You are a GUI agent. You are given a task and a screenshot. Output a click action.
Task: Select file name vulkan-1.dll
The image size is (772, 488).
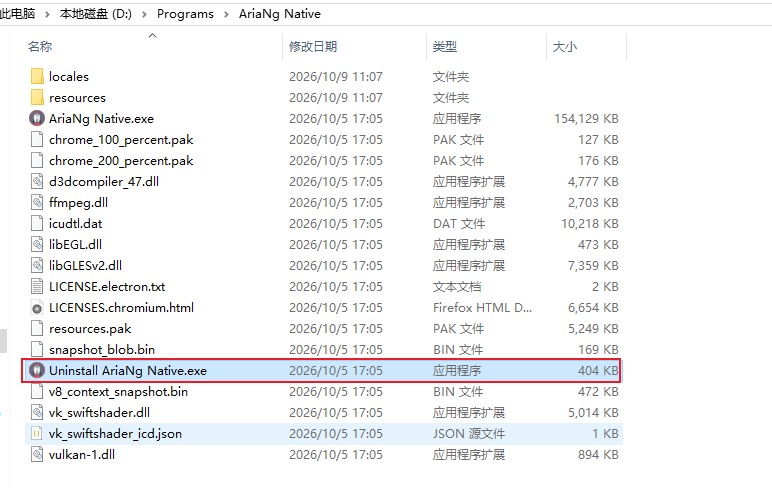click(82, 455)
